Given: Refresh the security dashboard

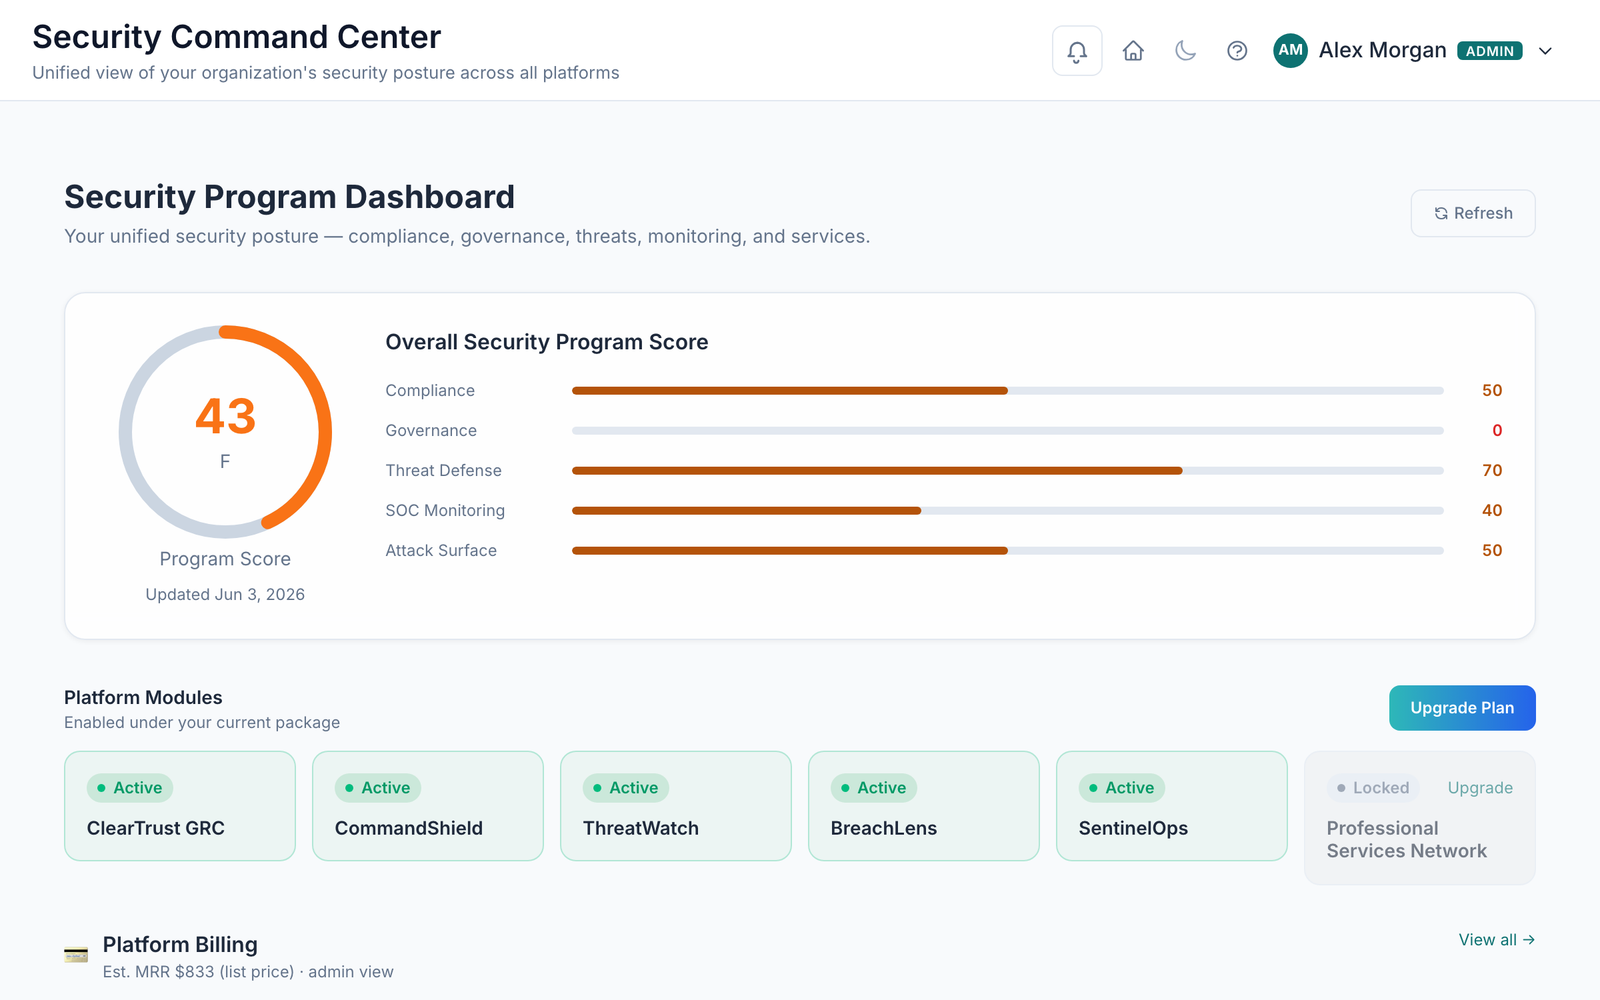Looking at the screenshot, I should pos(1473,213).
